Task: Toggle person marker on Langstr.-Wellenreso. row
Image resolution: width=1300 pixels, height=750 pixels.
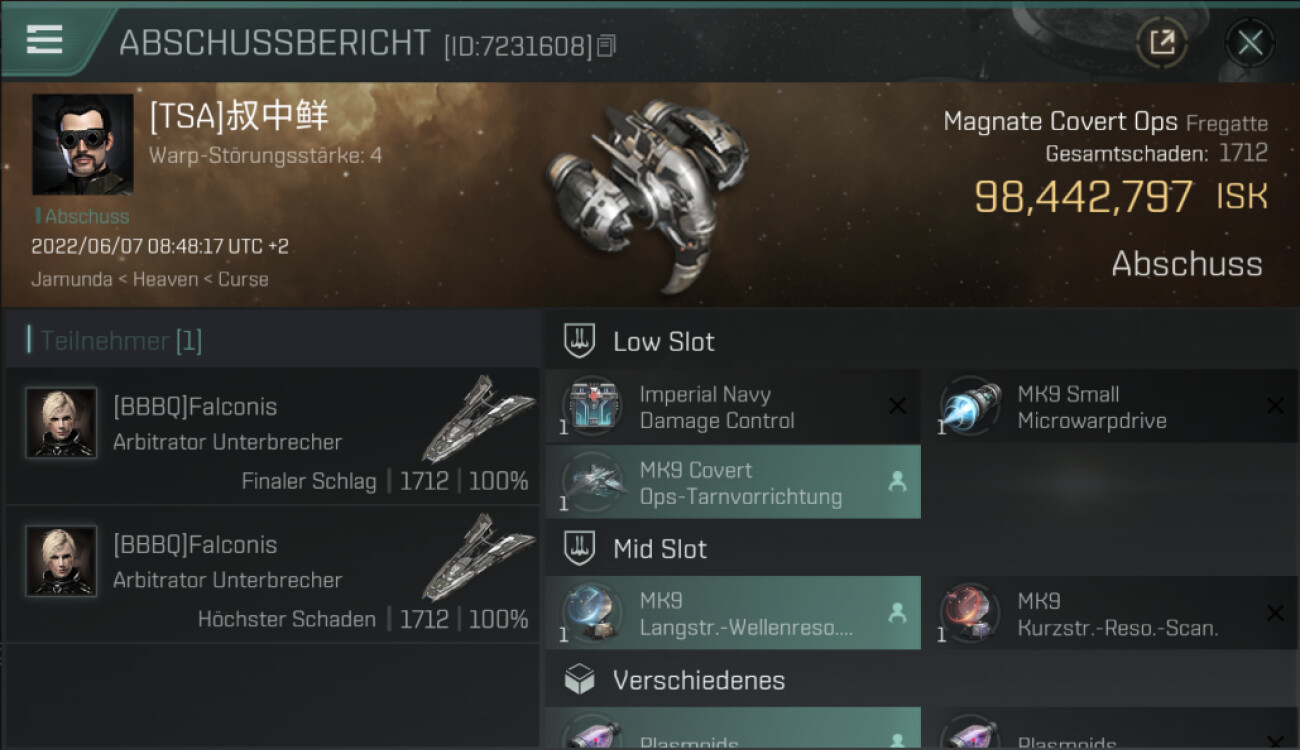Action: [897, 613]
